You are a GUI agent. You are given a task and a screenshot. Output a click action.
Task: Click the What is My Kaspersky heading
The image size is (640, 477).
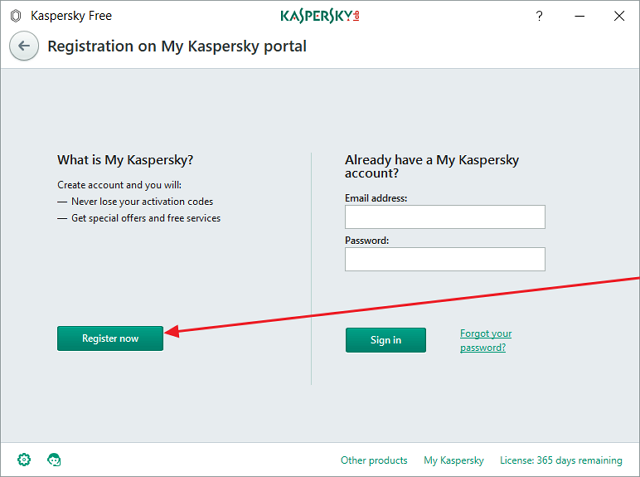[125, 160]
